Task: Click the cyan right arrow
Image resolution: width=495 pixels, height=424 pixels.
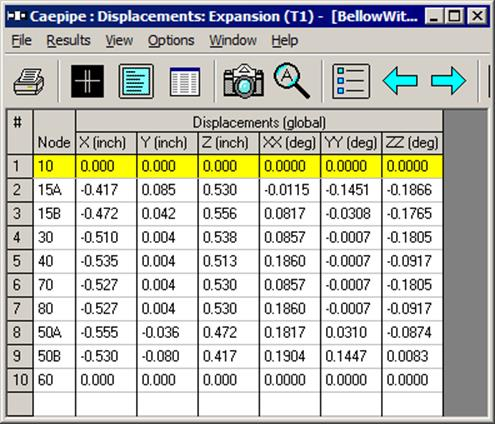Action: point(448,81)
